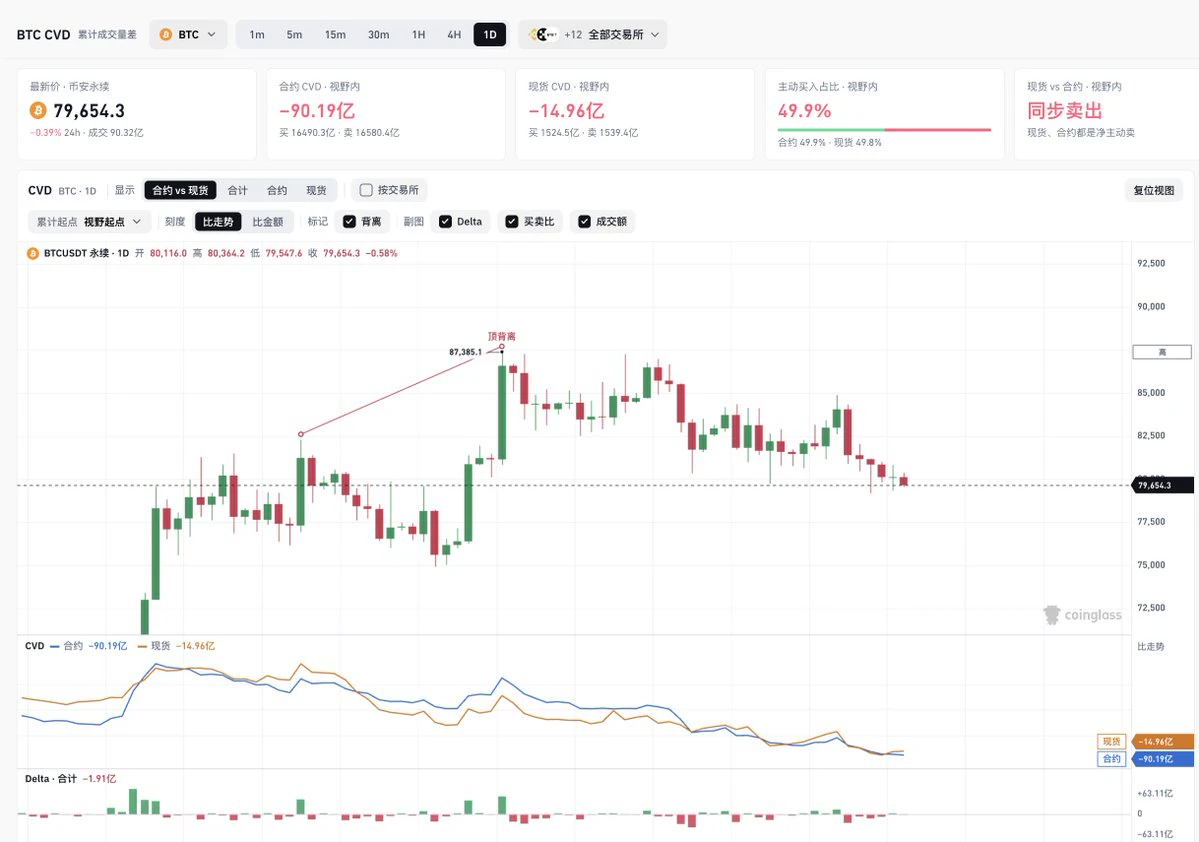Toggle the 成交额 sub-chart checkbox
The height and width of the screenshot is (842, 1199).
pos(584,222)
